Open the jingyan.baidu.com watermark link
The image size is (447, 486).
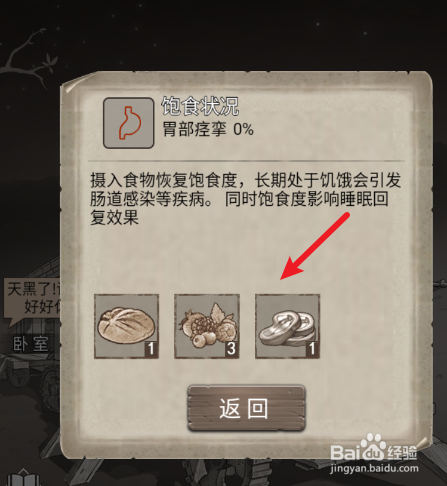pos(374,469)
